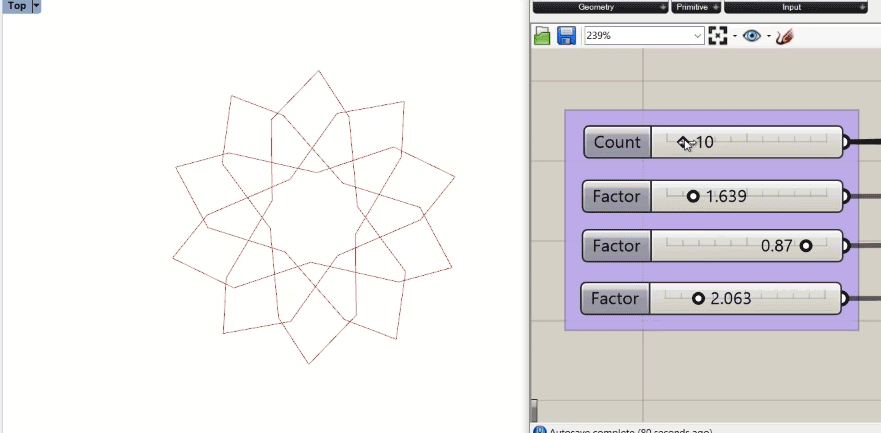
Task: Click the output grip of the 1.639 Factor slider
Action: tap(845, 197)
